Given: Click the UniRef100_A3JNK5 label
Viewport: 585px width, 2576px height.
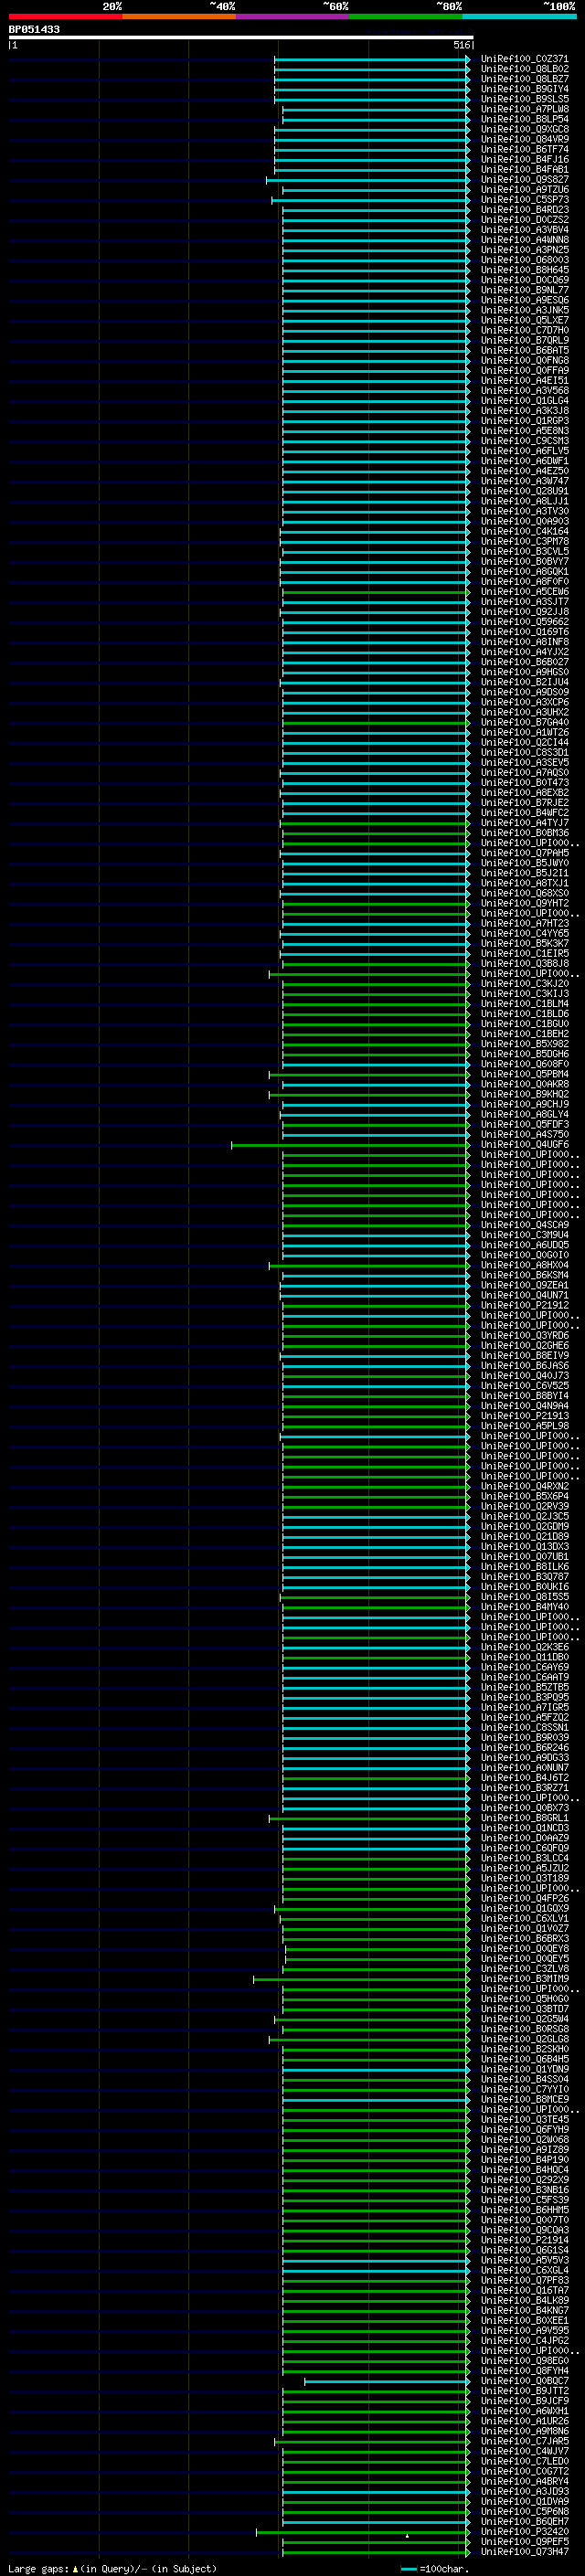Looking at the screenshot, I should 524,310.
